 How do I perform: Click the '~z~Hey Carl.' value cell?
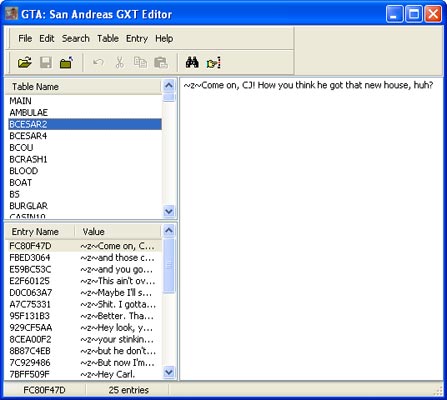108,374
